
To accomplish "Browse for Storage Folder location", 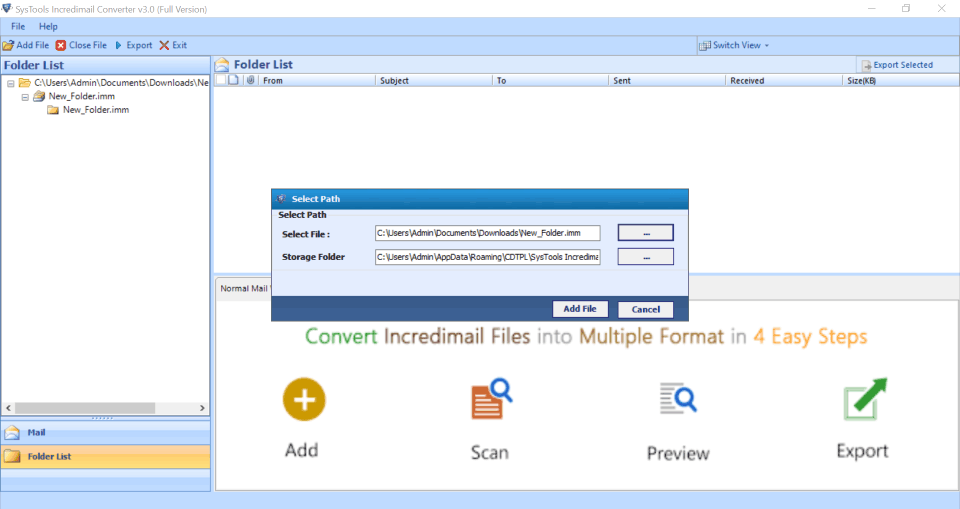I will tap(645, 257).
